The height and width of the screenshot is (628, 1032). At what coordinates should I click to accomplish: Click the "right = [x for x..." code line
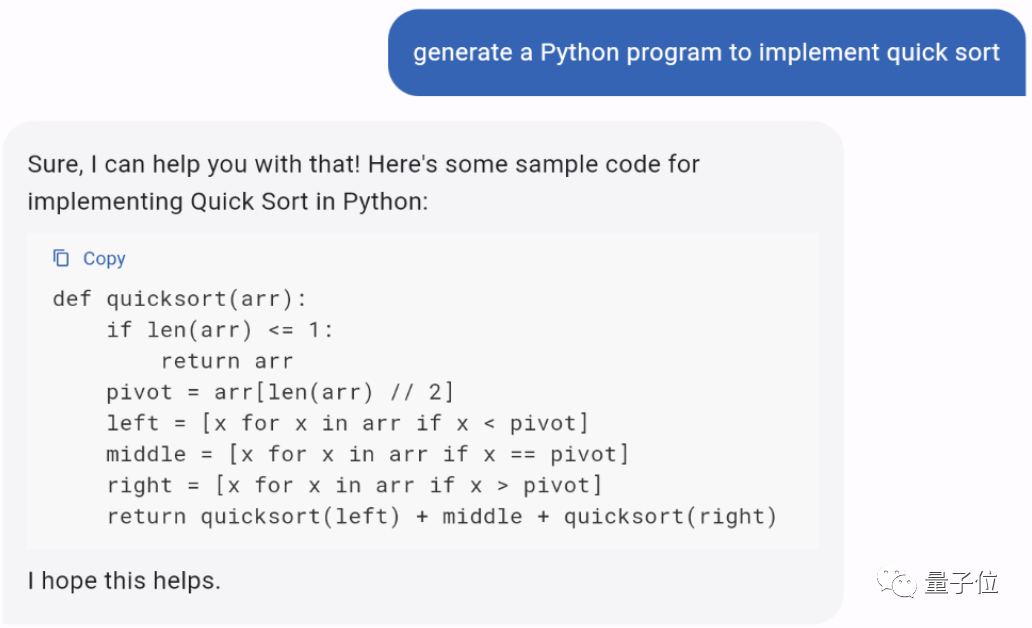pos(354,485)
